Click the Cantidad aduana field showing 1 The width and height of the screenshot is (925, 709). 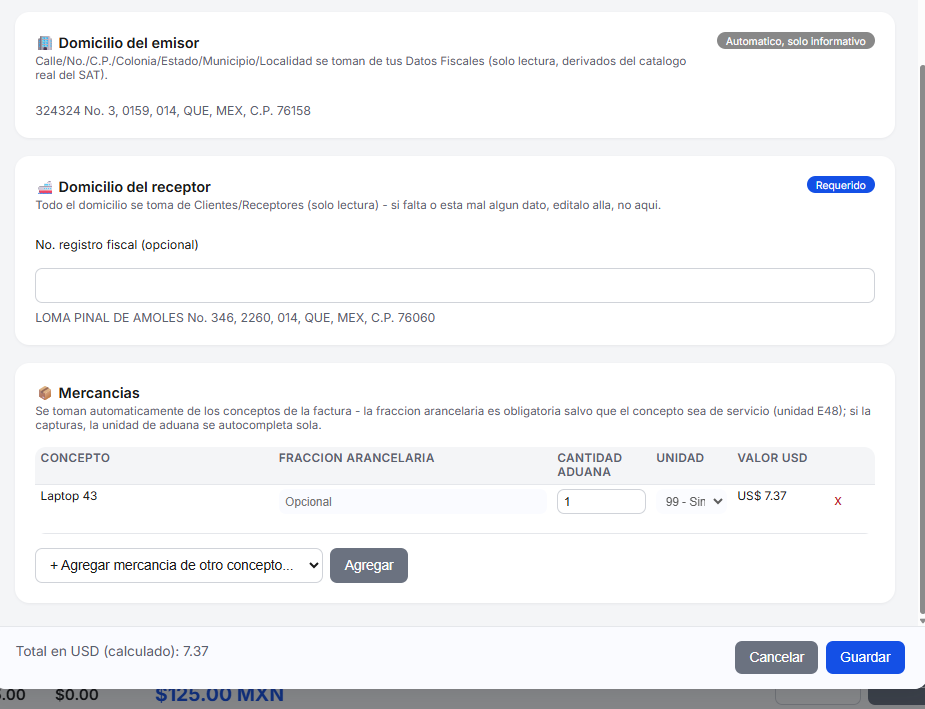coord(601,501)
